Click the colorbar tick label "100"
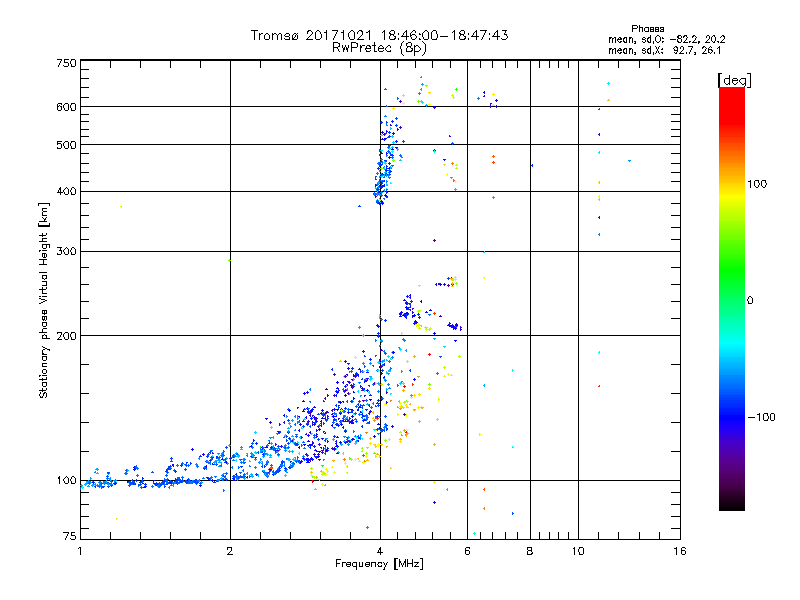The width and height of the screenshot is (800, 600). point(757,184)
